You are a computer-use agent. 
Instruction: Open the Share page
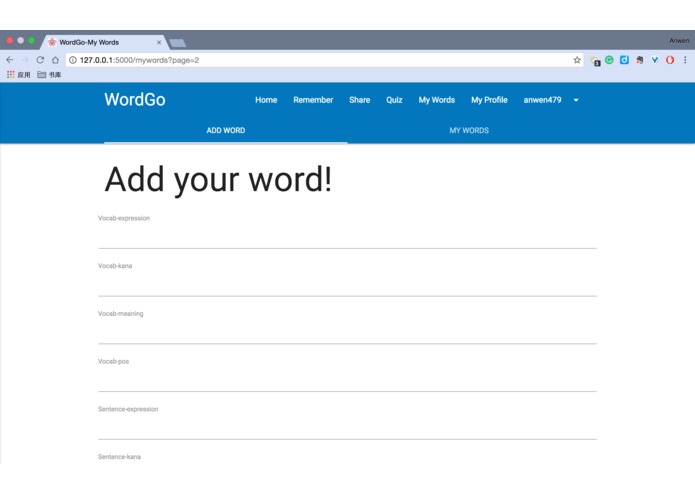point(359,100)
